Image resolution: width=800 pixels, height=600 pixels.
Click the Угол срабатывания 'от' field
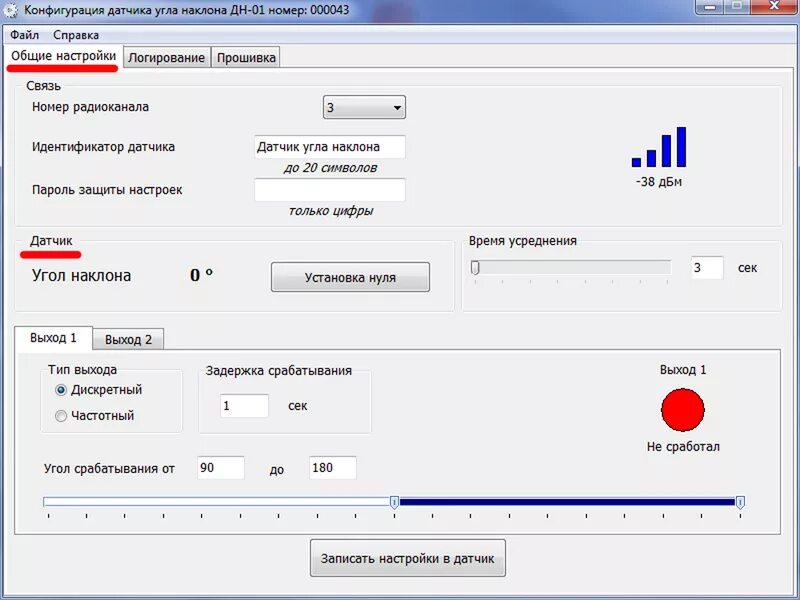pyautogui.click(x=221, y=468)
